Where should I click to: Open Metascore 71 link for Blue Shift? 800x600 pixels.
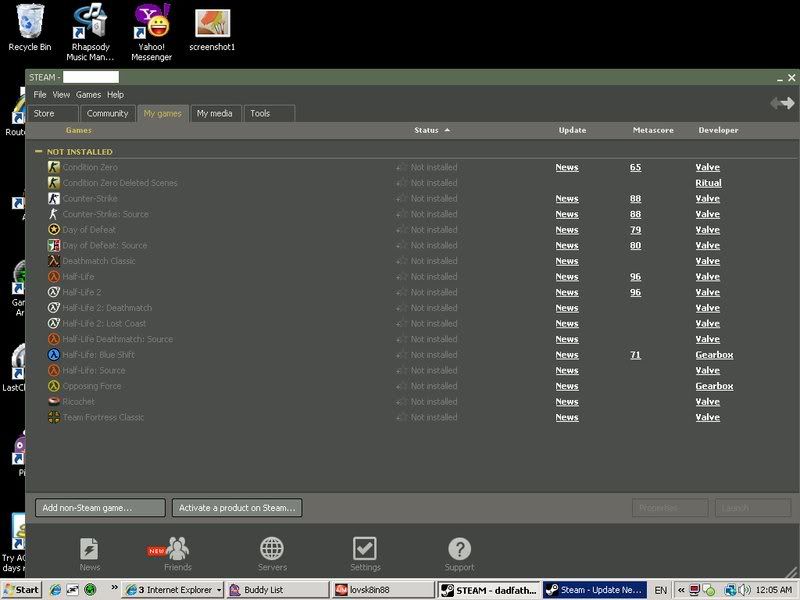(x=635, y=355)
